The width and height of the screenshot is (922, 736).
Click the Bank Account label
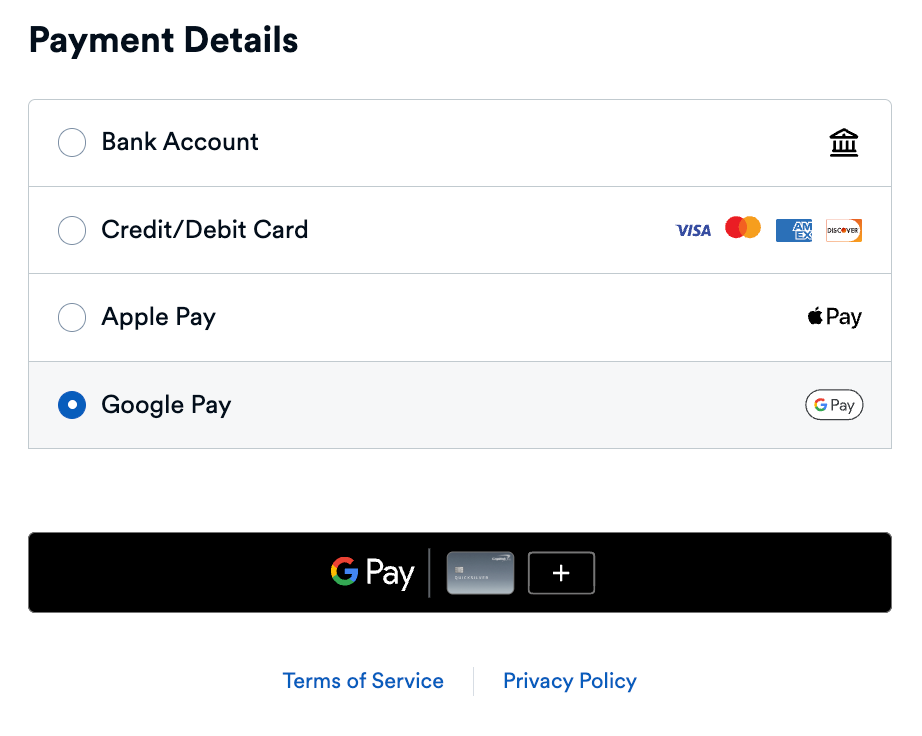tap(180, 142)
